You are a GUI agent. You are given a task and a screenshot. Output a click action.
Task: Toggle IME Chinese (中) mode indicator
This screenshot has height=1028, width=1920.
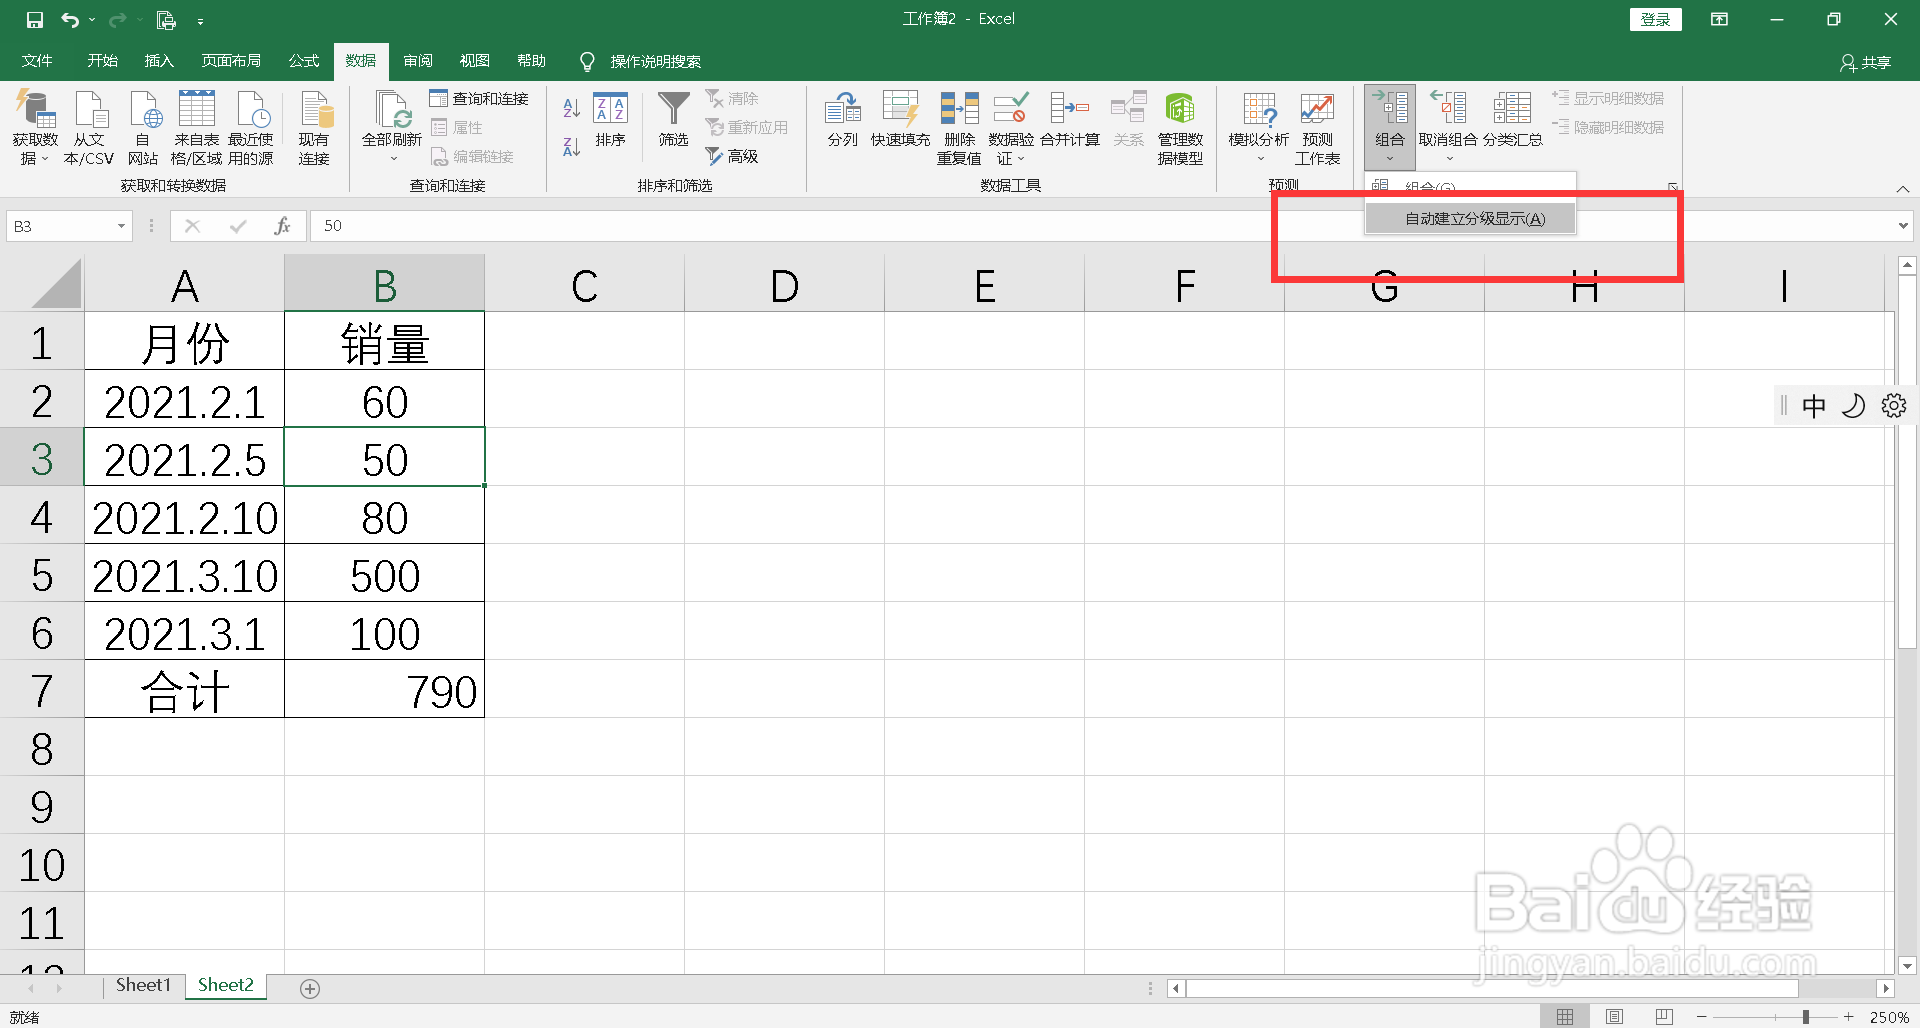1813,406
